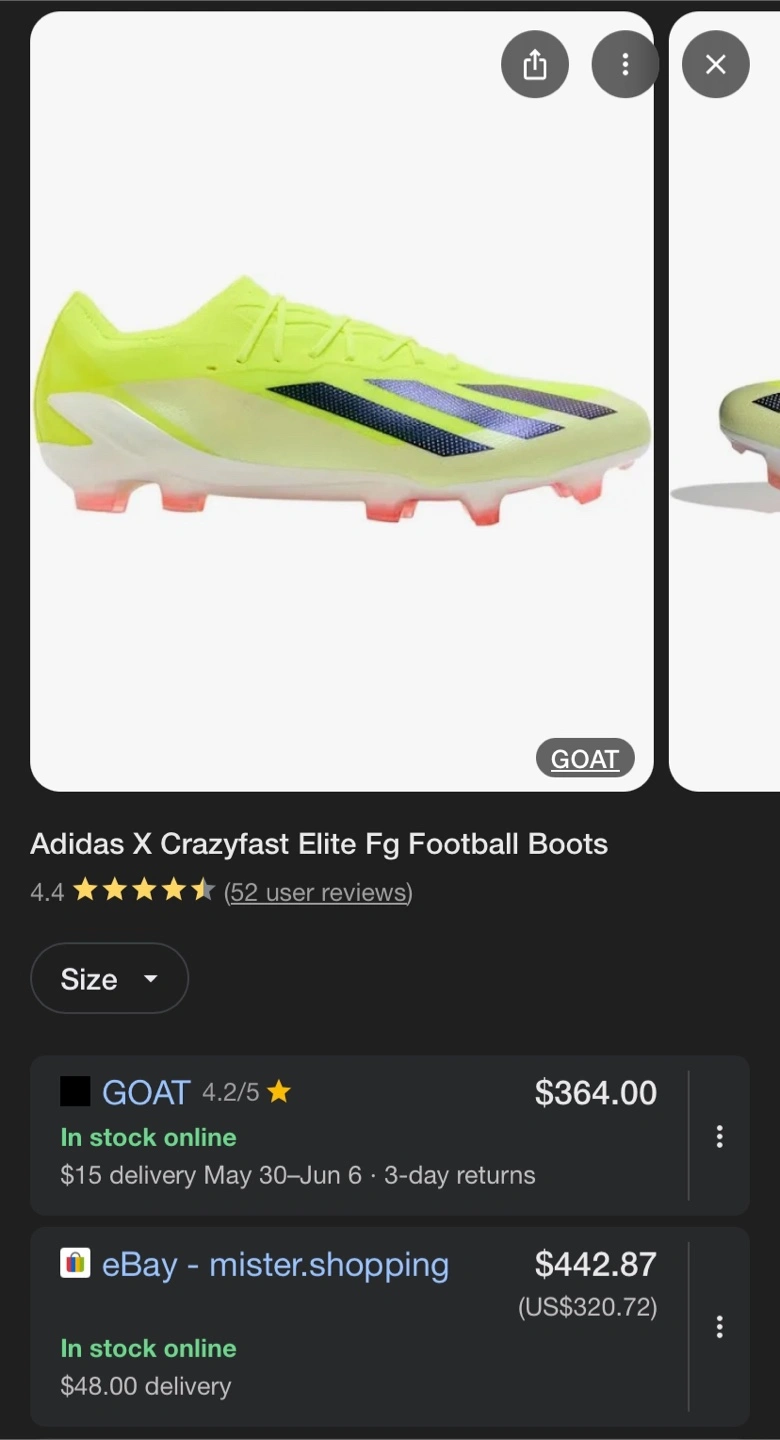Screen dimensions: 780x1440
Task: Open more options for the eBay offer
Action: pos(719,1327)
